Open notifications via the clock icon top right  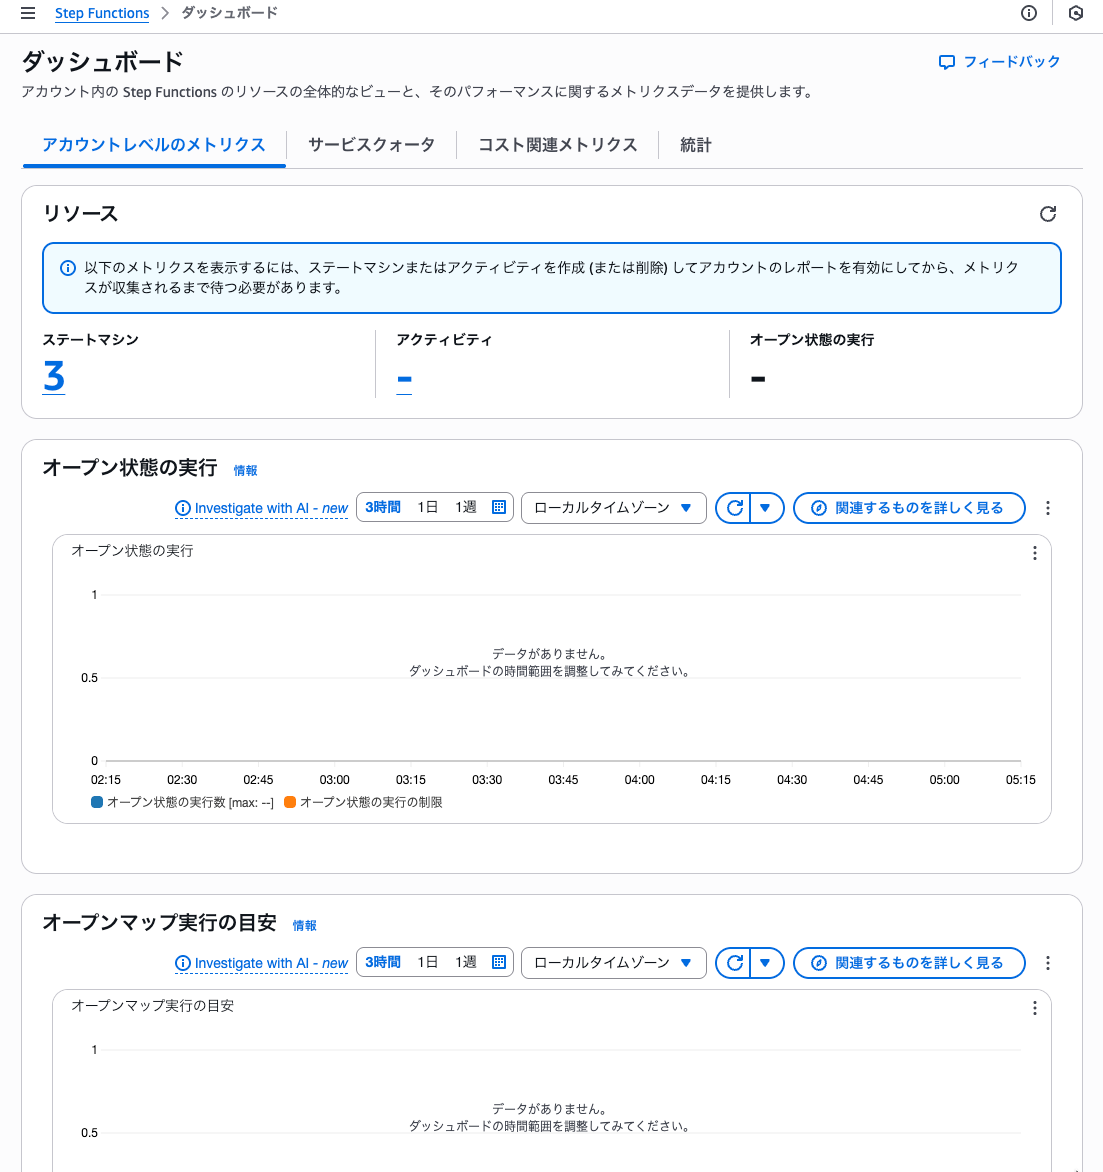[x=1076, y=13]
